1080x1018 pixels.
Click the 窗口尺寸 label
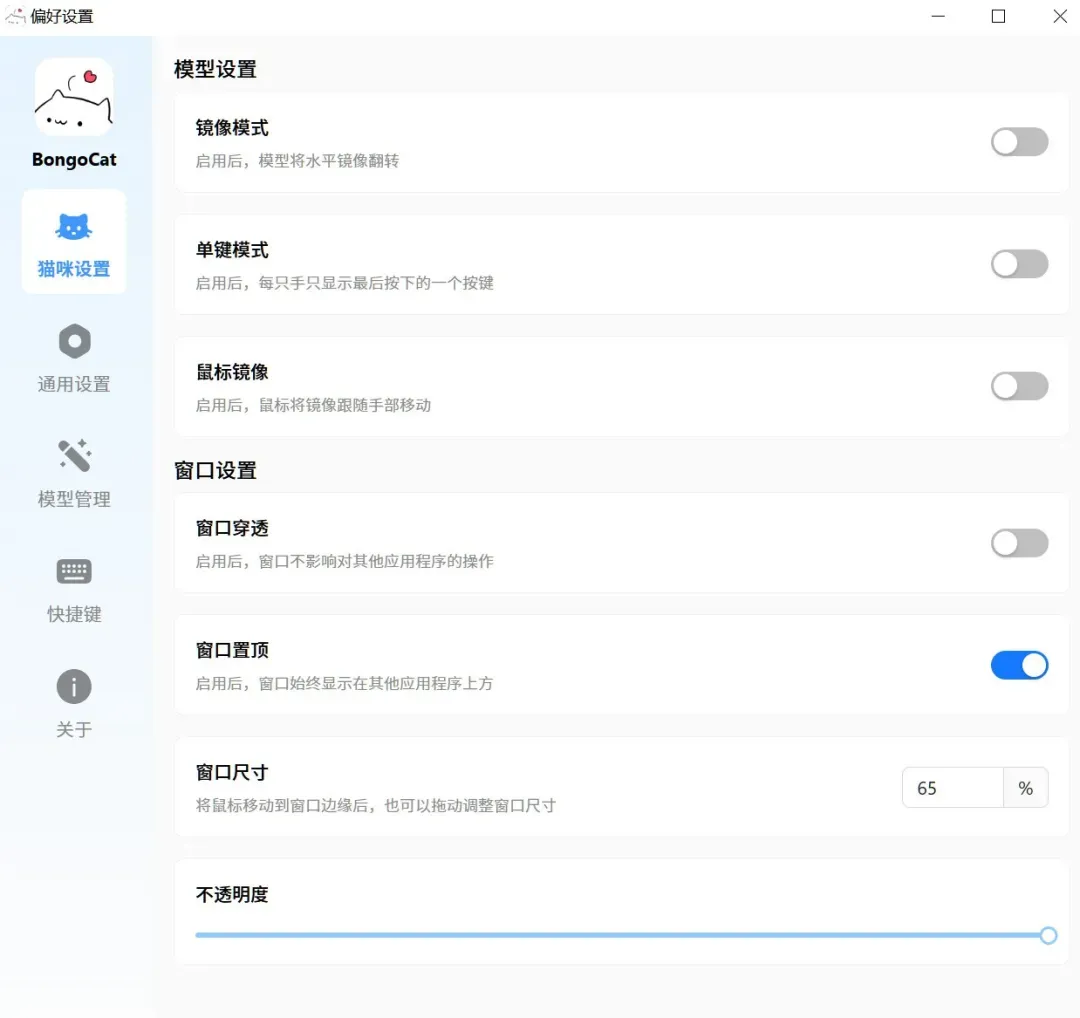point(232,772)
